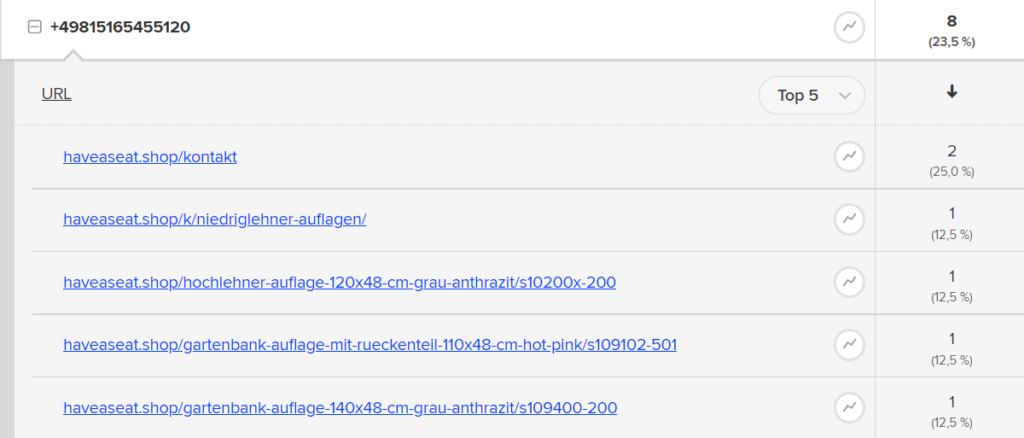1024x438 pixels.
Task: Open haveaseat.shop/kontakt link
Action: tap(150, 157)
